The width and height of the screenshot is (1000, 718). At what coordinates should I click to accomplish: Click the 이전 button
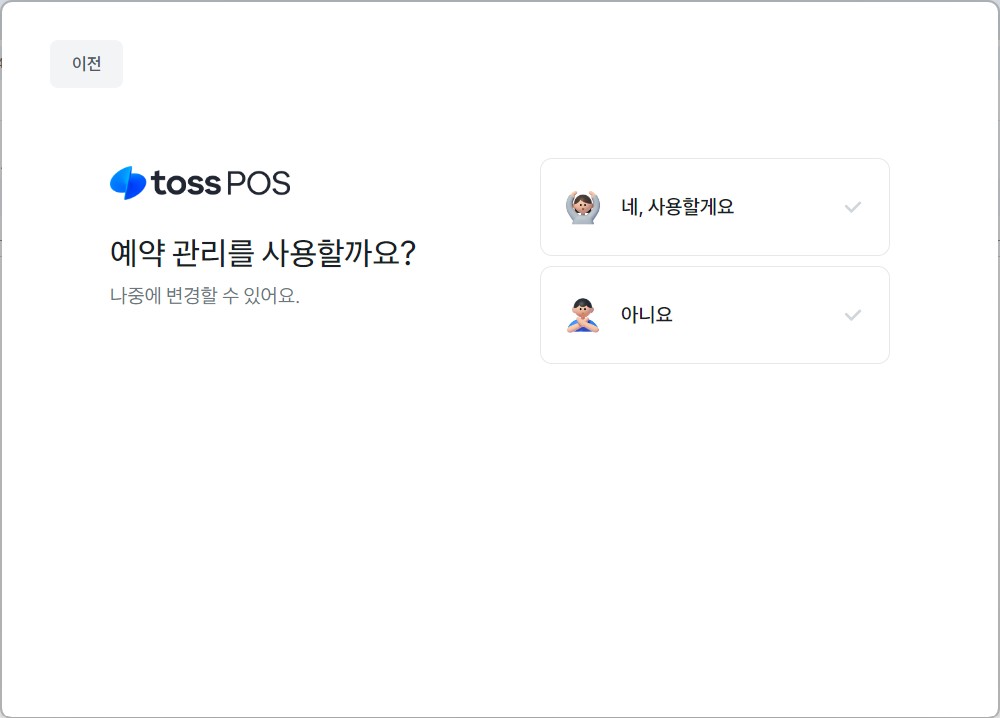86,64
